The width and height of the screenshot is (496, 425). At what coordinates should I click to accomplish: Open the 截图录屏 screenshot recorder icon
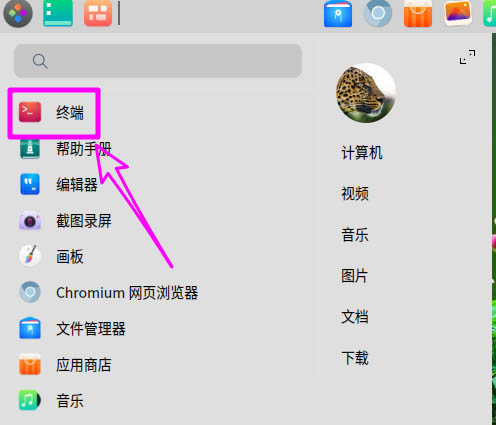click(x=30, y=220)
